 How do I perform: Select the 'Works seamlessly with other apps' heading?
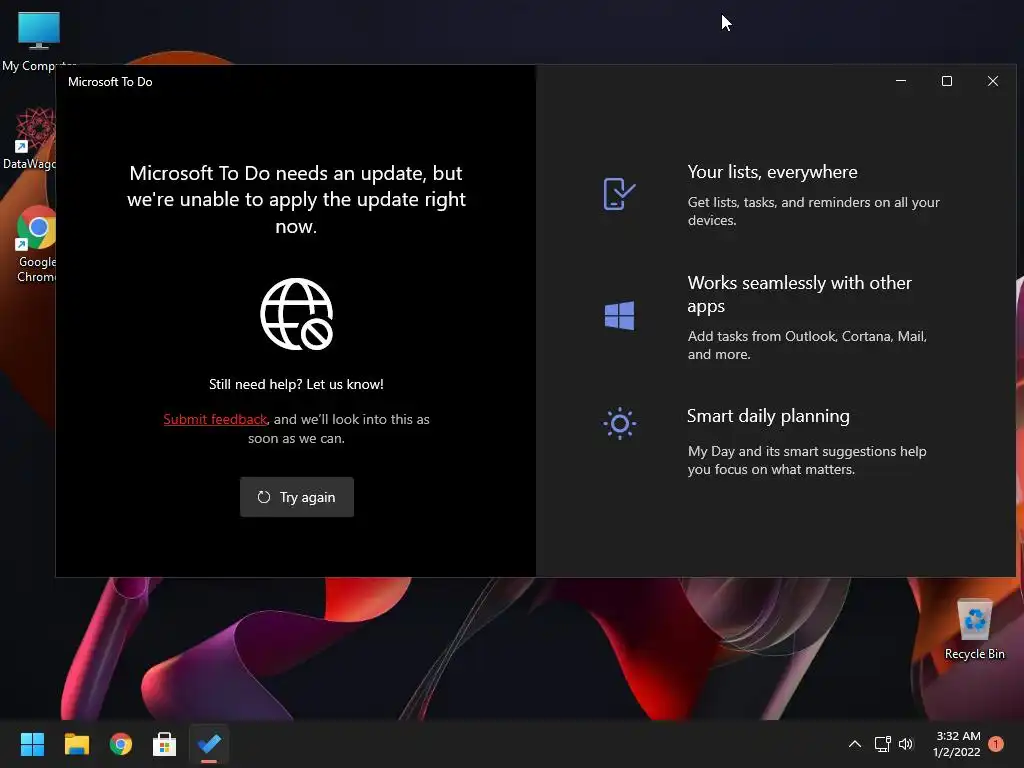click(x=799, y=294)
